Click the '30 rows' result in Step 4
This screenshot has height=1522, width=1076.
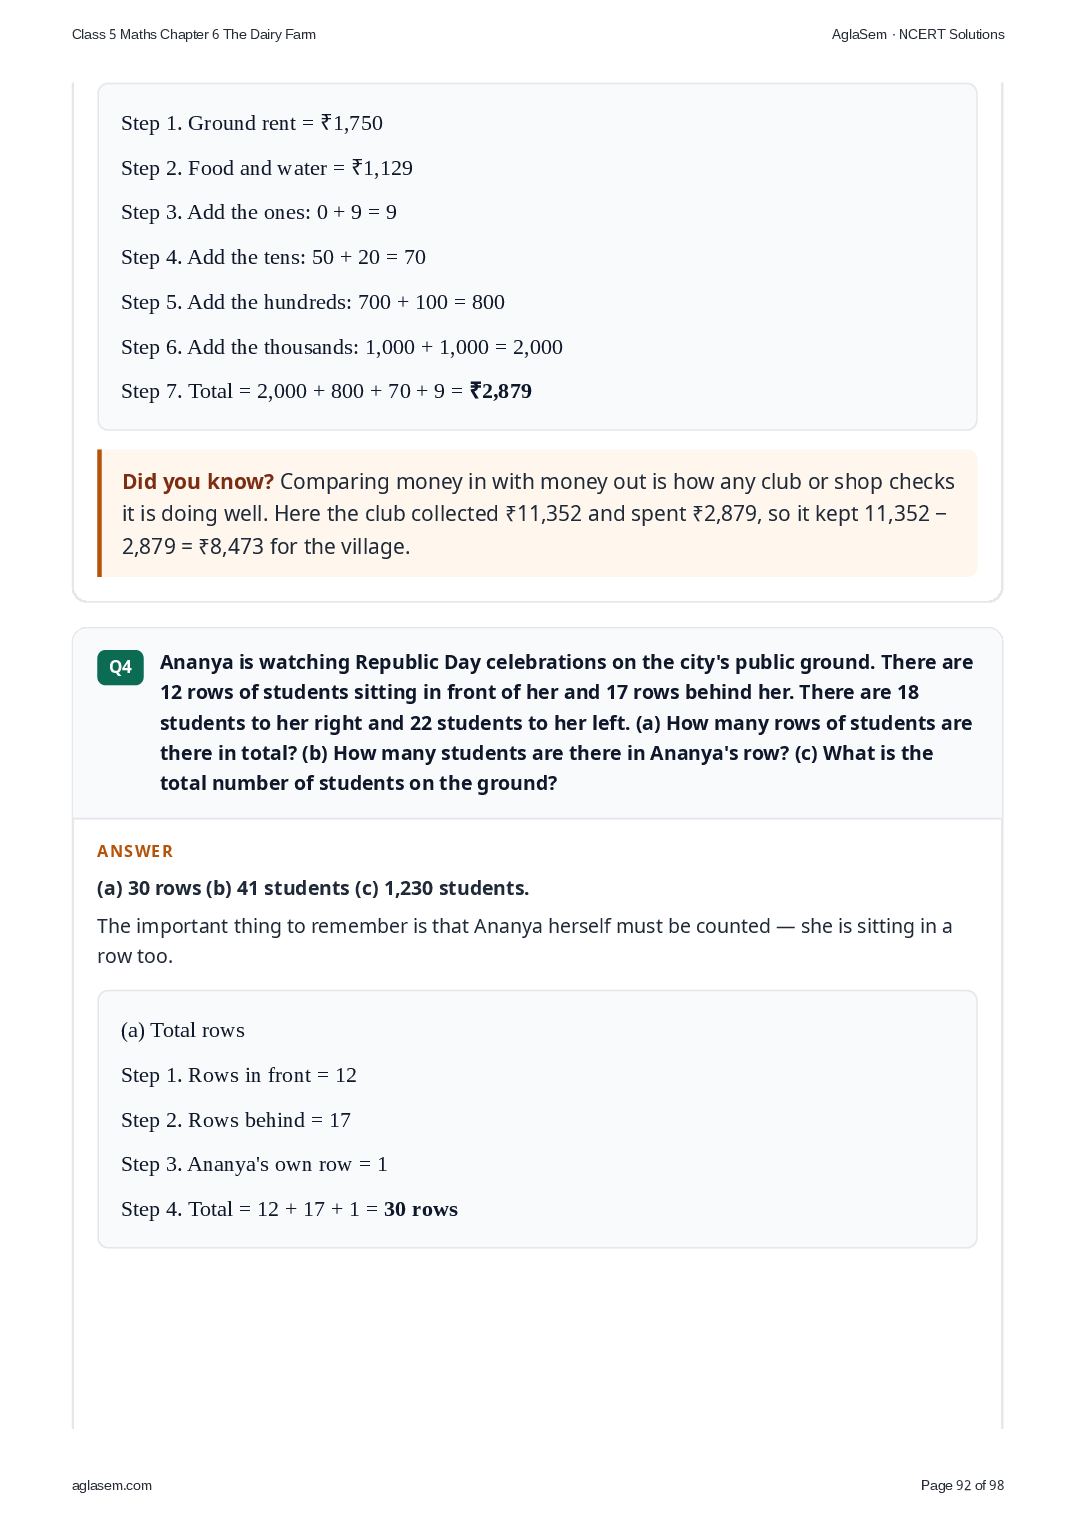coord(421,1209)
